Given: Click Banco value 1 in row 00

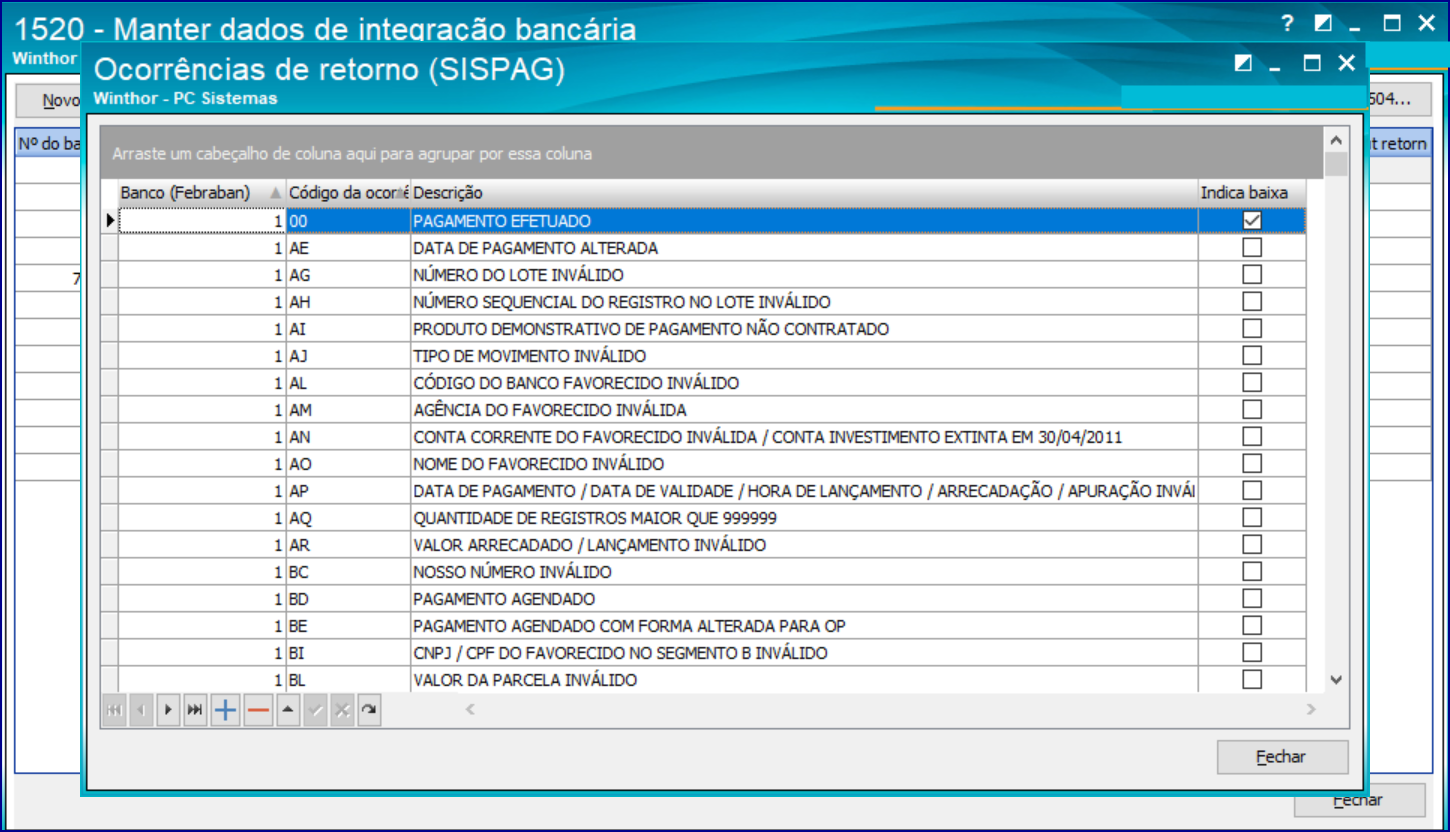Looking at the screenshot, I should 202,221.
